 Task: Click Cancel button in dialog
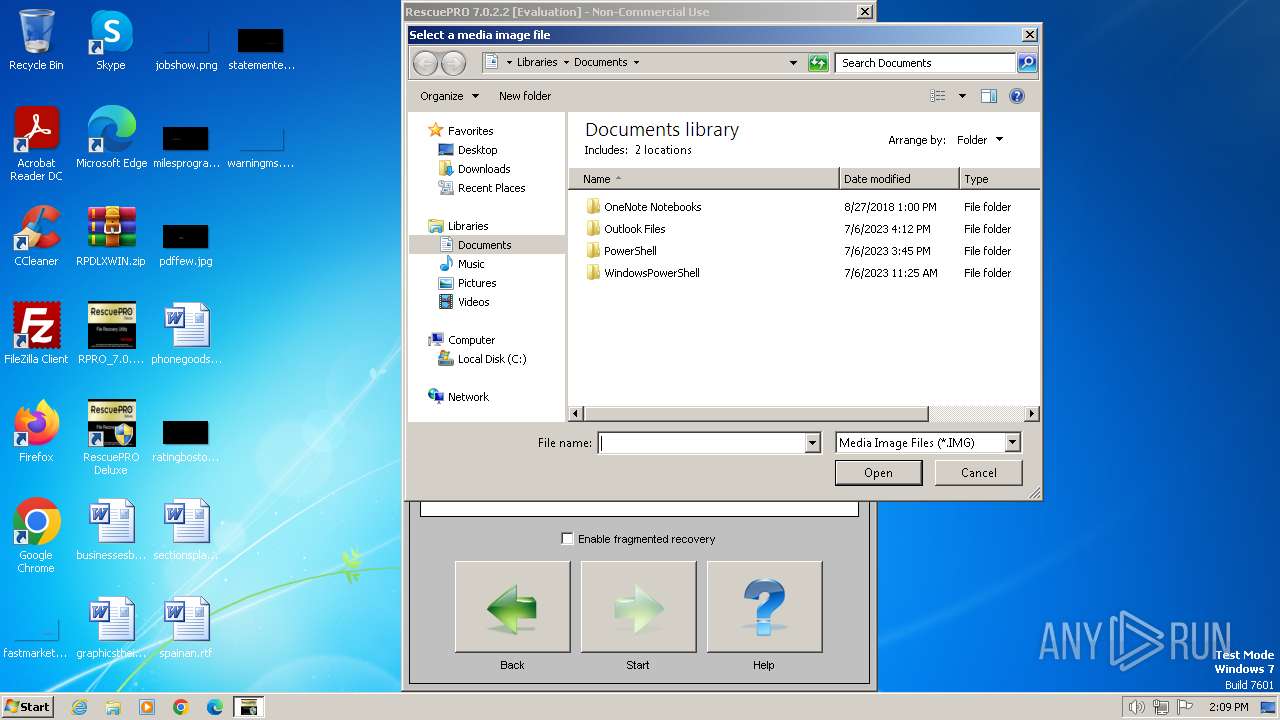coord(978,473)
